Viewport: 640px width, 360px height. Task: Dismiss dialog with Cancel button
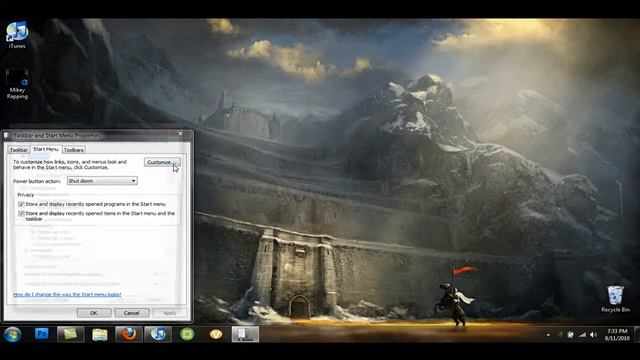132,313
